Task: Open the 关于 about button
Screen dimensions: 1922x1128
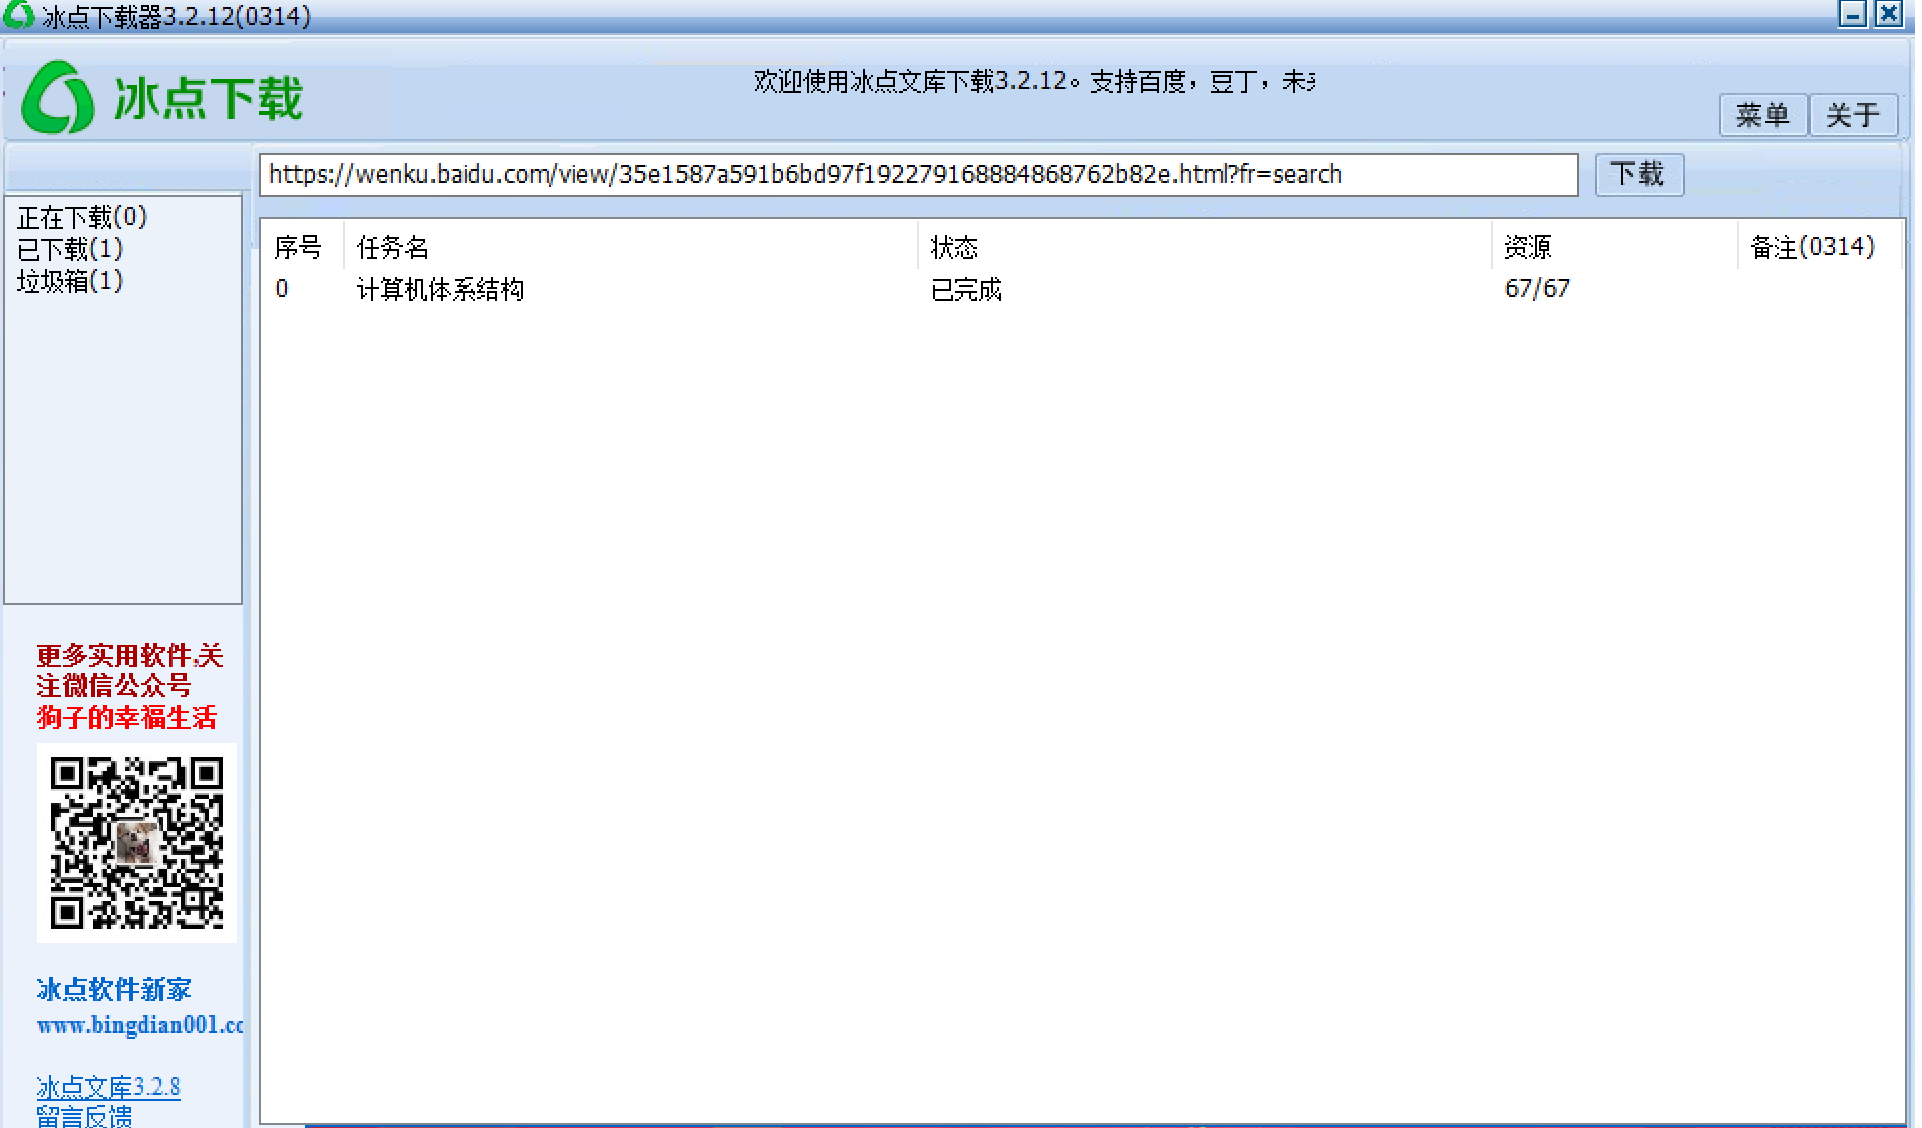Action: pos(1853,115)
